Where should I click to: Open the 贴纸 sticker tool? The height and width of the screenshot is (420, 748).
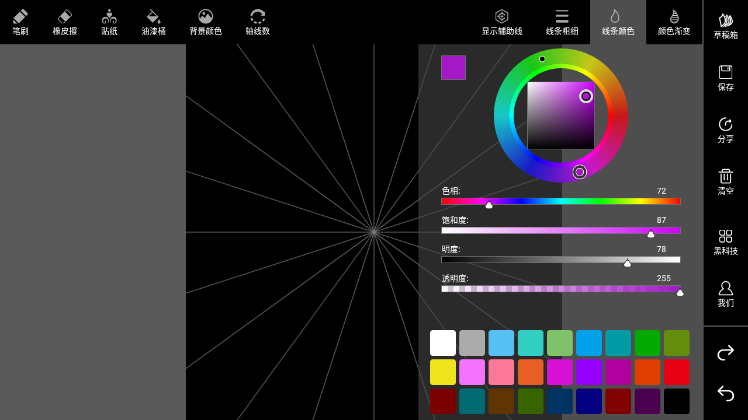[109, 22]
